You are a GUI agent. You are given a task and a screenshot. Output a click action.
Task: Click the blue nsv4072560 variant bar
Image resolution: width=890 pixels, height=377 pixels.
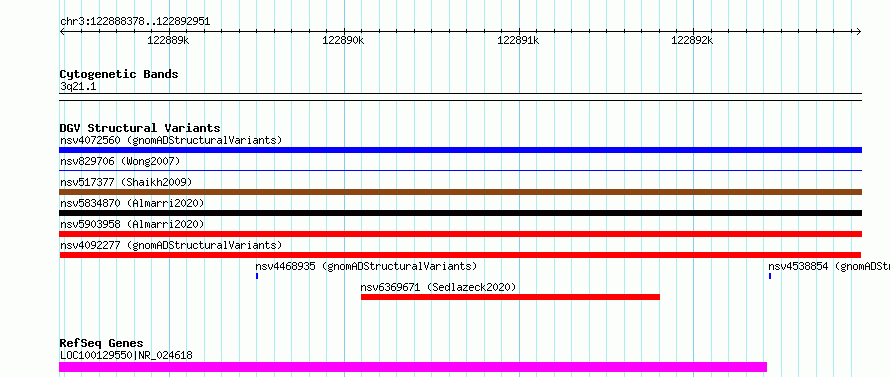click(x=460, y=150)
